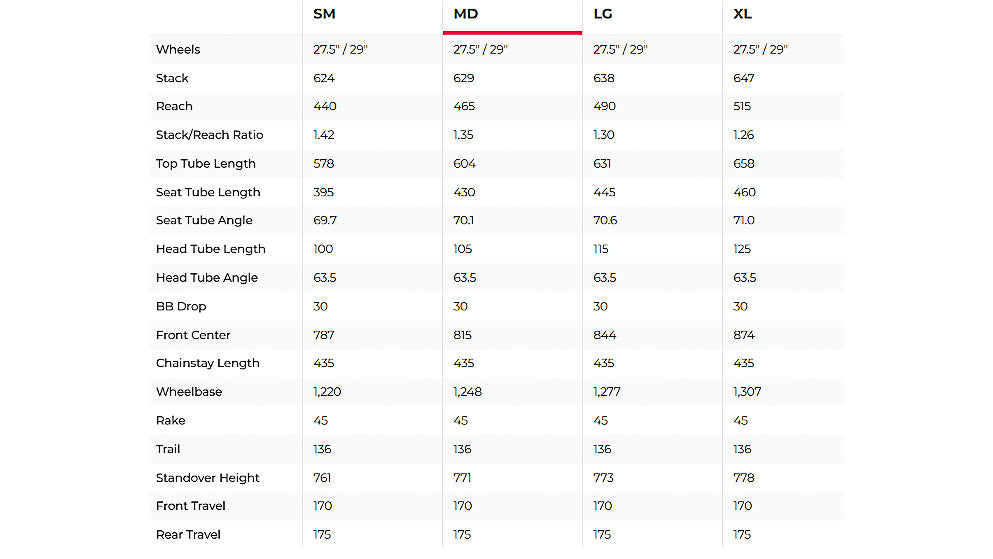993x559 pixels.
Task: Click the Stack/Reach Ratio label
Action: pos(209,135)
